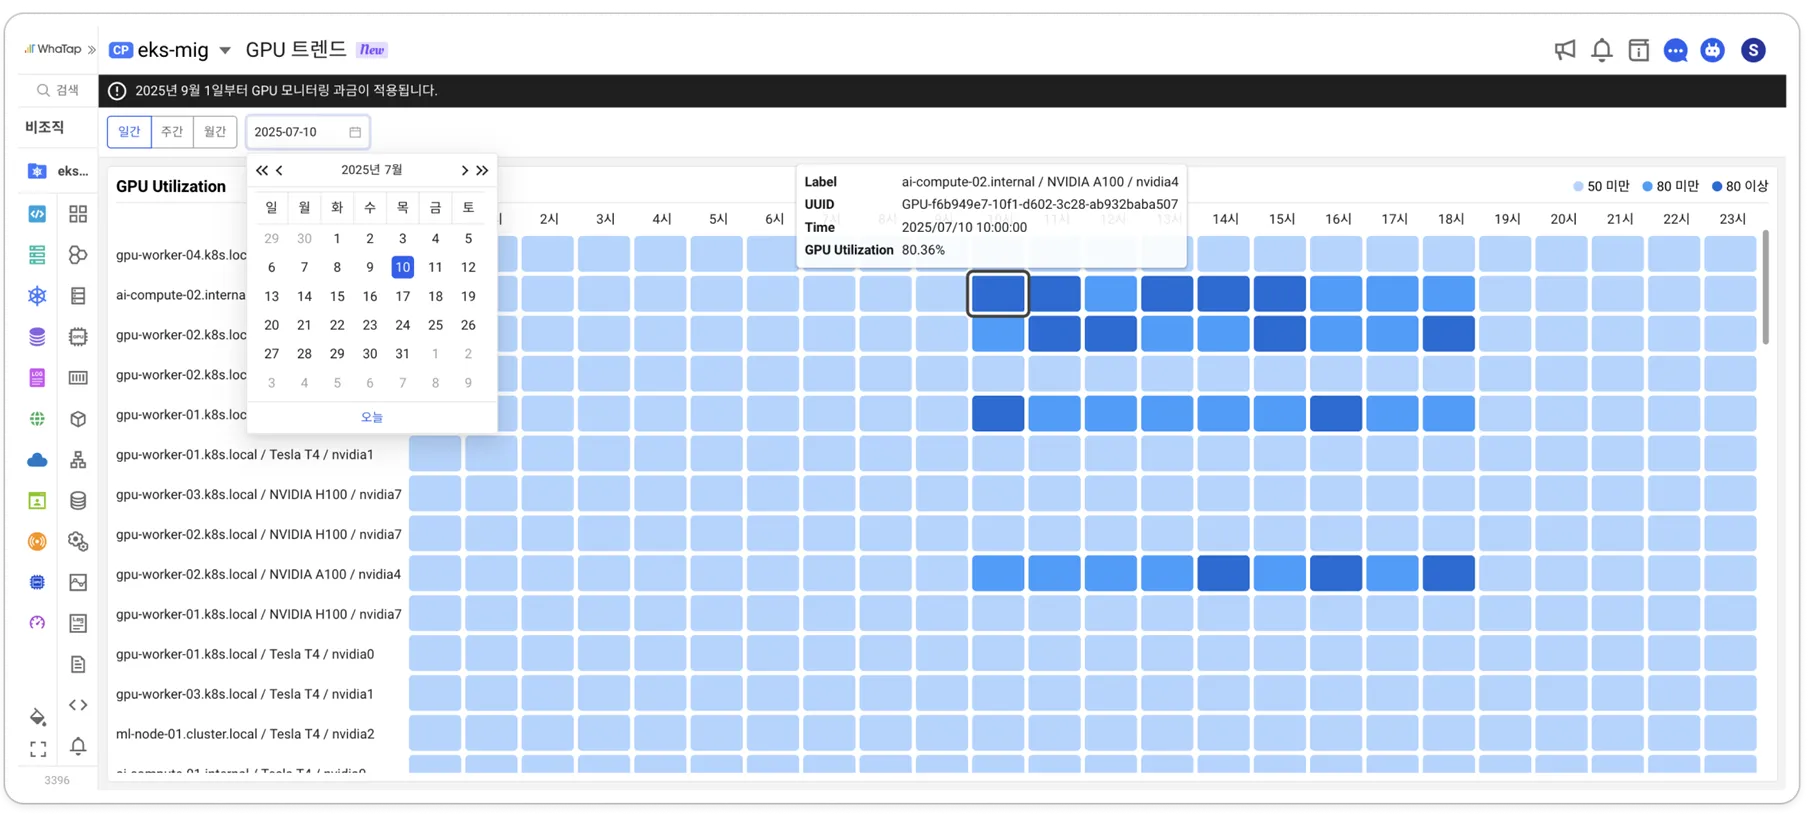
Task: Open the globe icon in sidebar
Action: pyautogui.click(x=37, y=419)
